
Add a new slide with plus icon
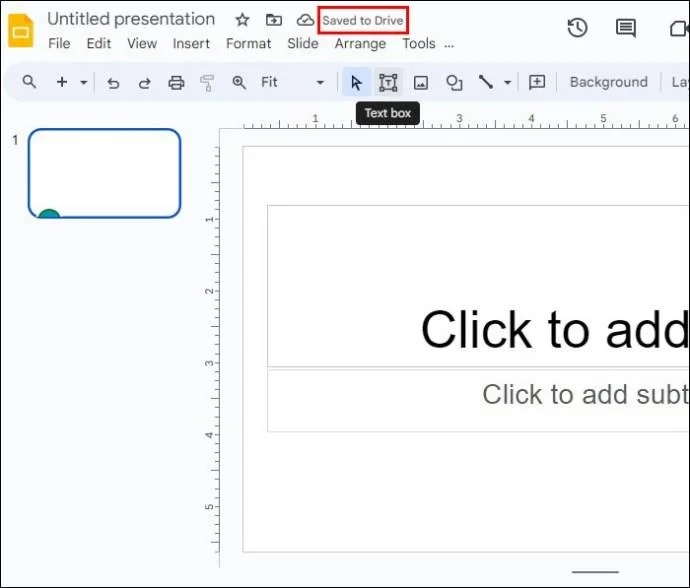[62, 82]
